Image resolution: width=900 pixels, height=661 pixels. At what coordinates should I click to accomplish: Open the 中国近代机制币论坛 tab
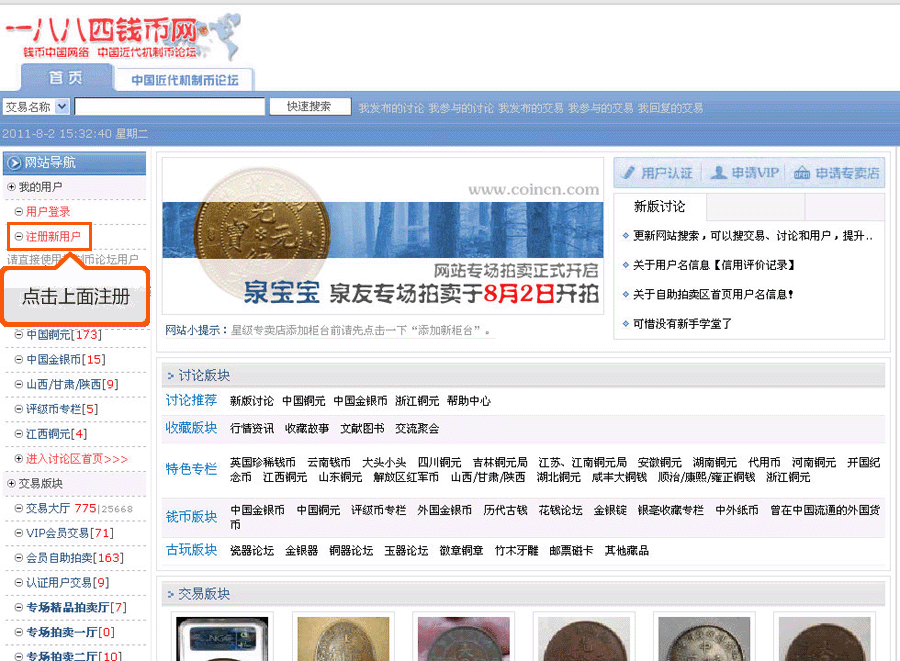(185, 80)
